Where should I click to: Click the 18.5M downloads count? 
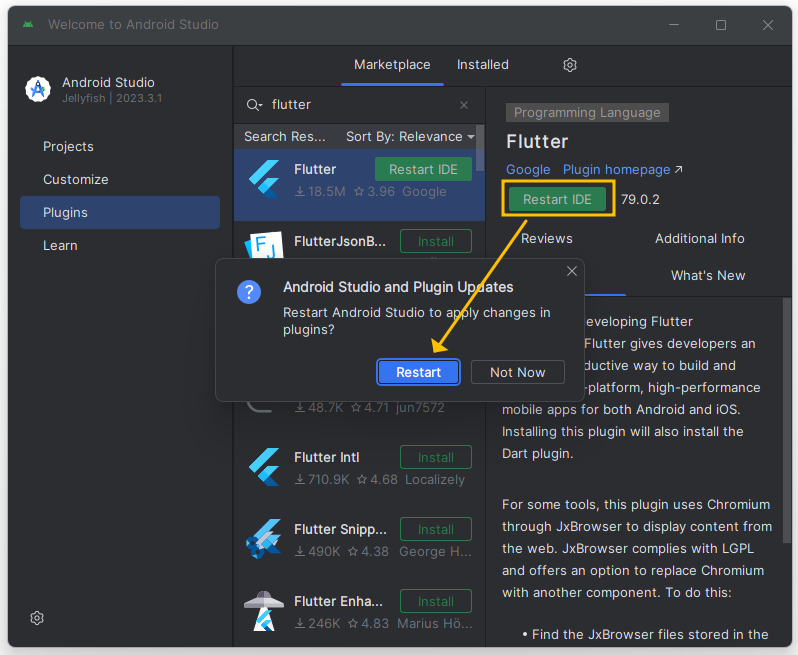(x=320, y=192)
